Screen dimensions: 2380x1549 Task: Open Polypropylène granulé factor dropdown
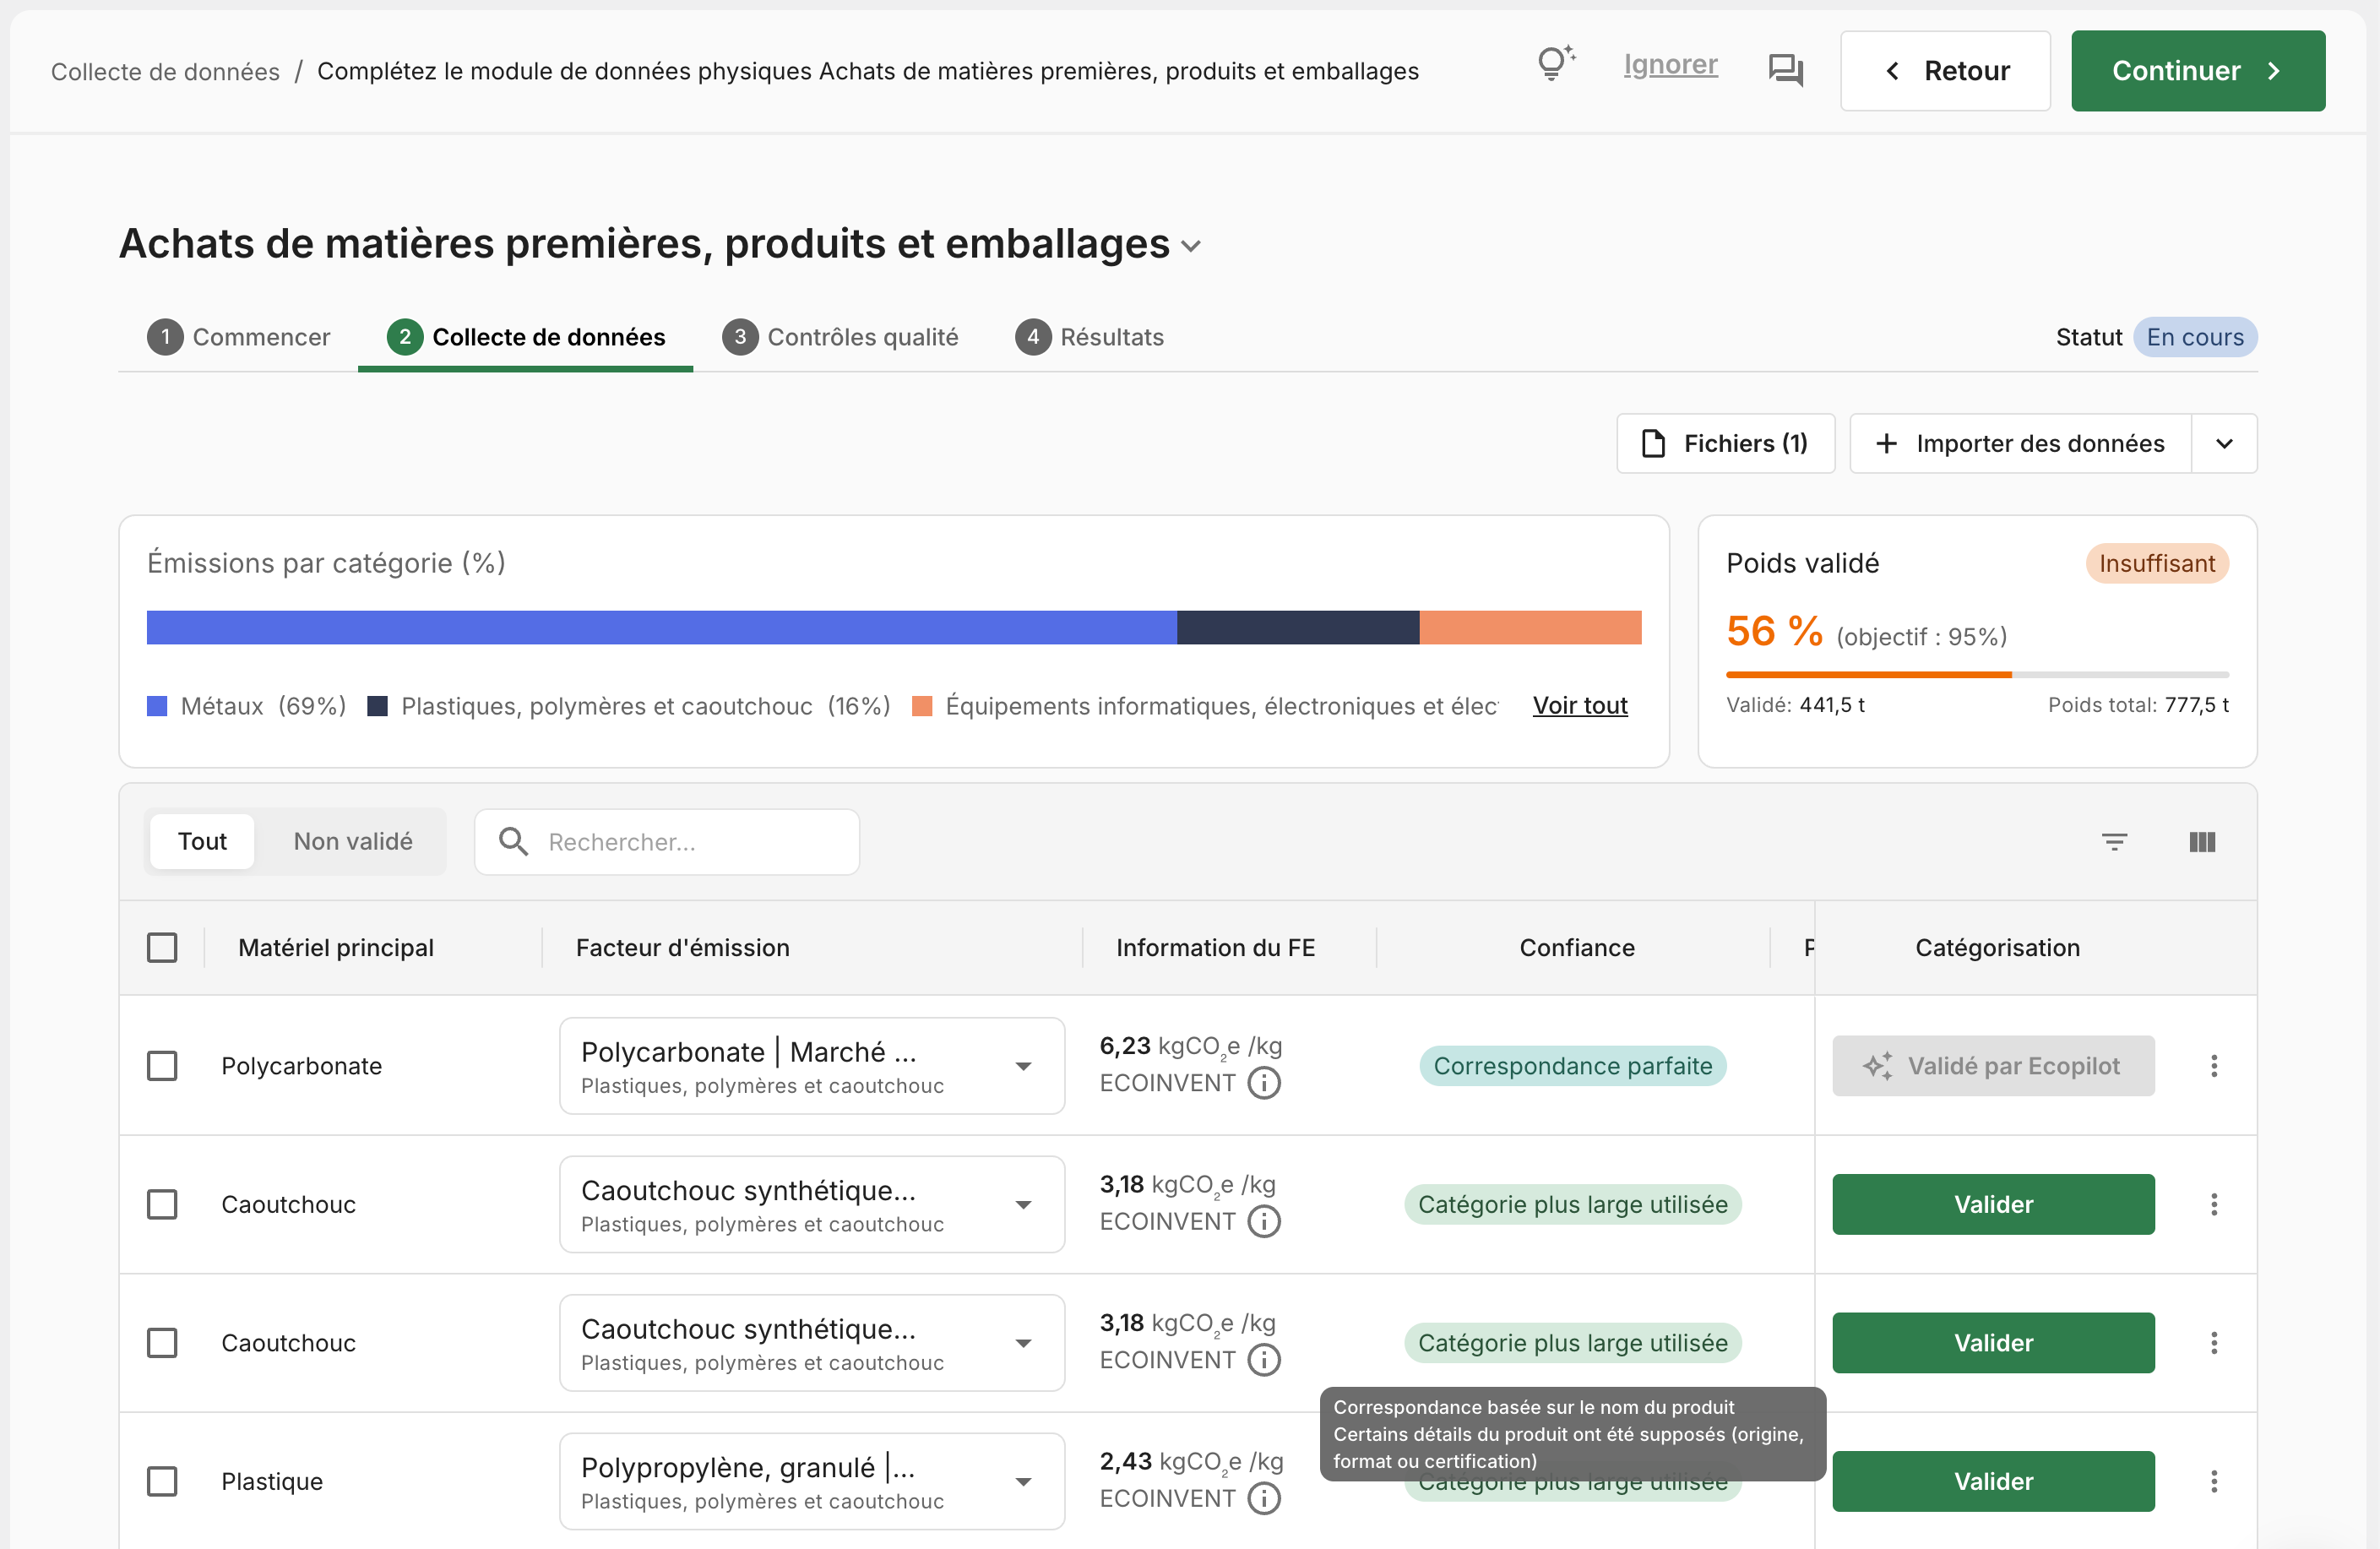[x=812, y=1481]
